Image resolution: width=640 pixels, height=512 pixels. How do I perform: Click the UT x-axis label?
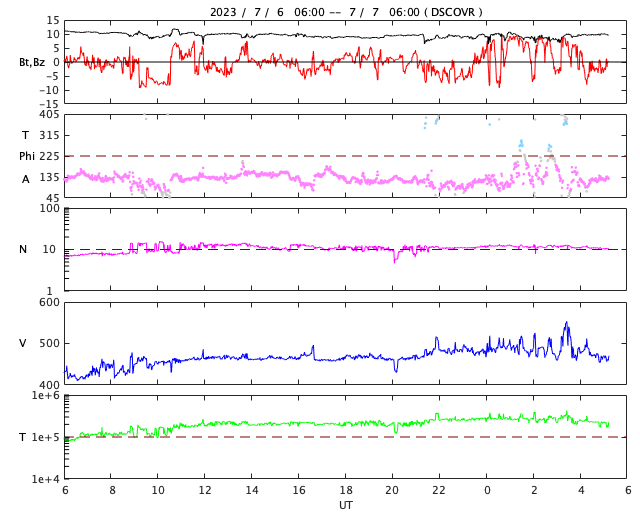point(345,505)
